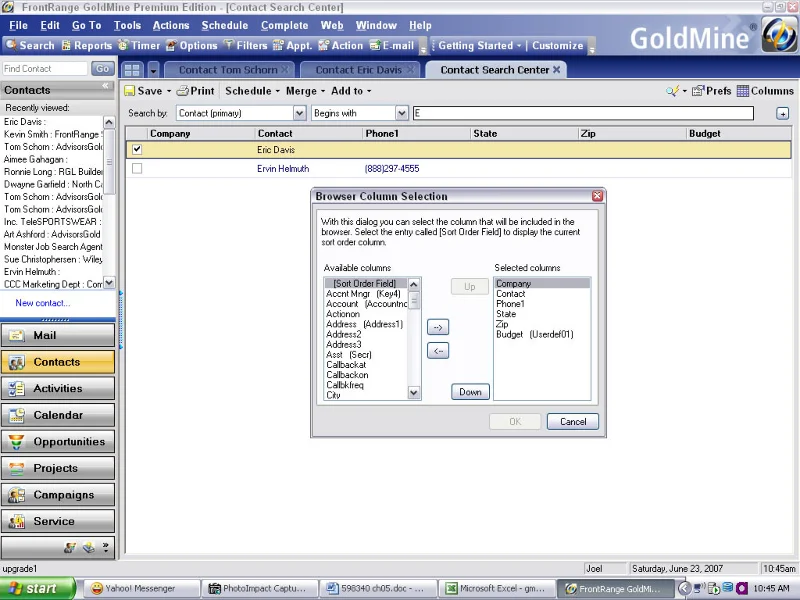
Task: Click the Print icon
Action: (x=183, y=91)
